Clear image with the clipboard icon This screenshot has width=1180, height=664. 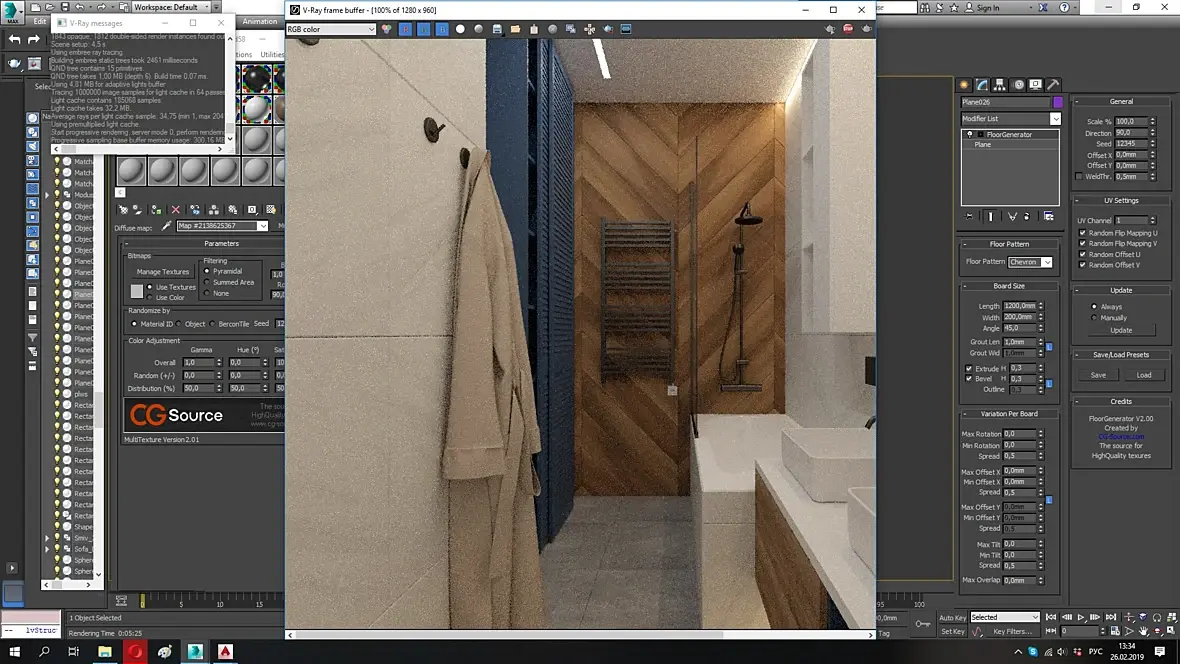[534, 29]
